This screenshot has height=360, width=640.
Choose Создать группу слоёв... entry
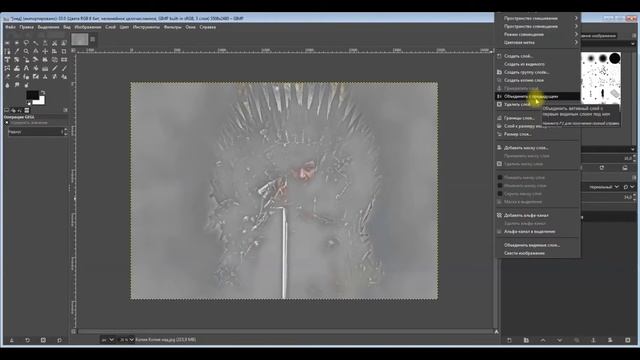[x=537, y=72]
